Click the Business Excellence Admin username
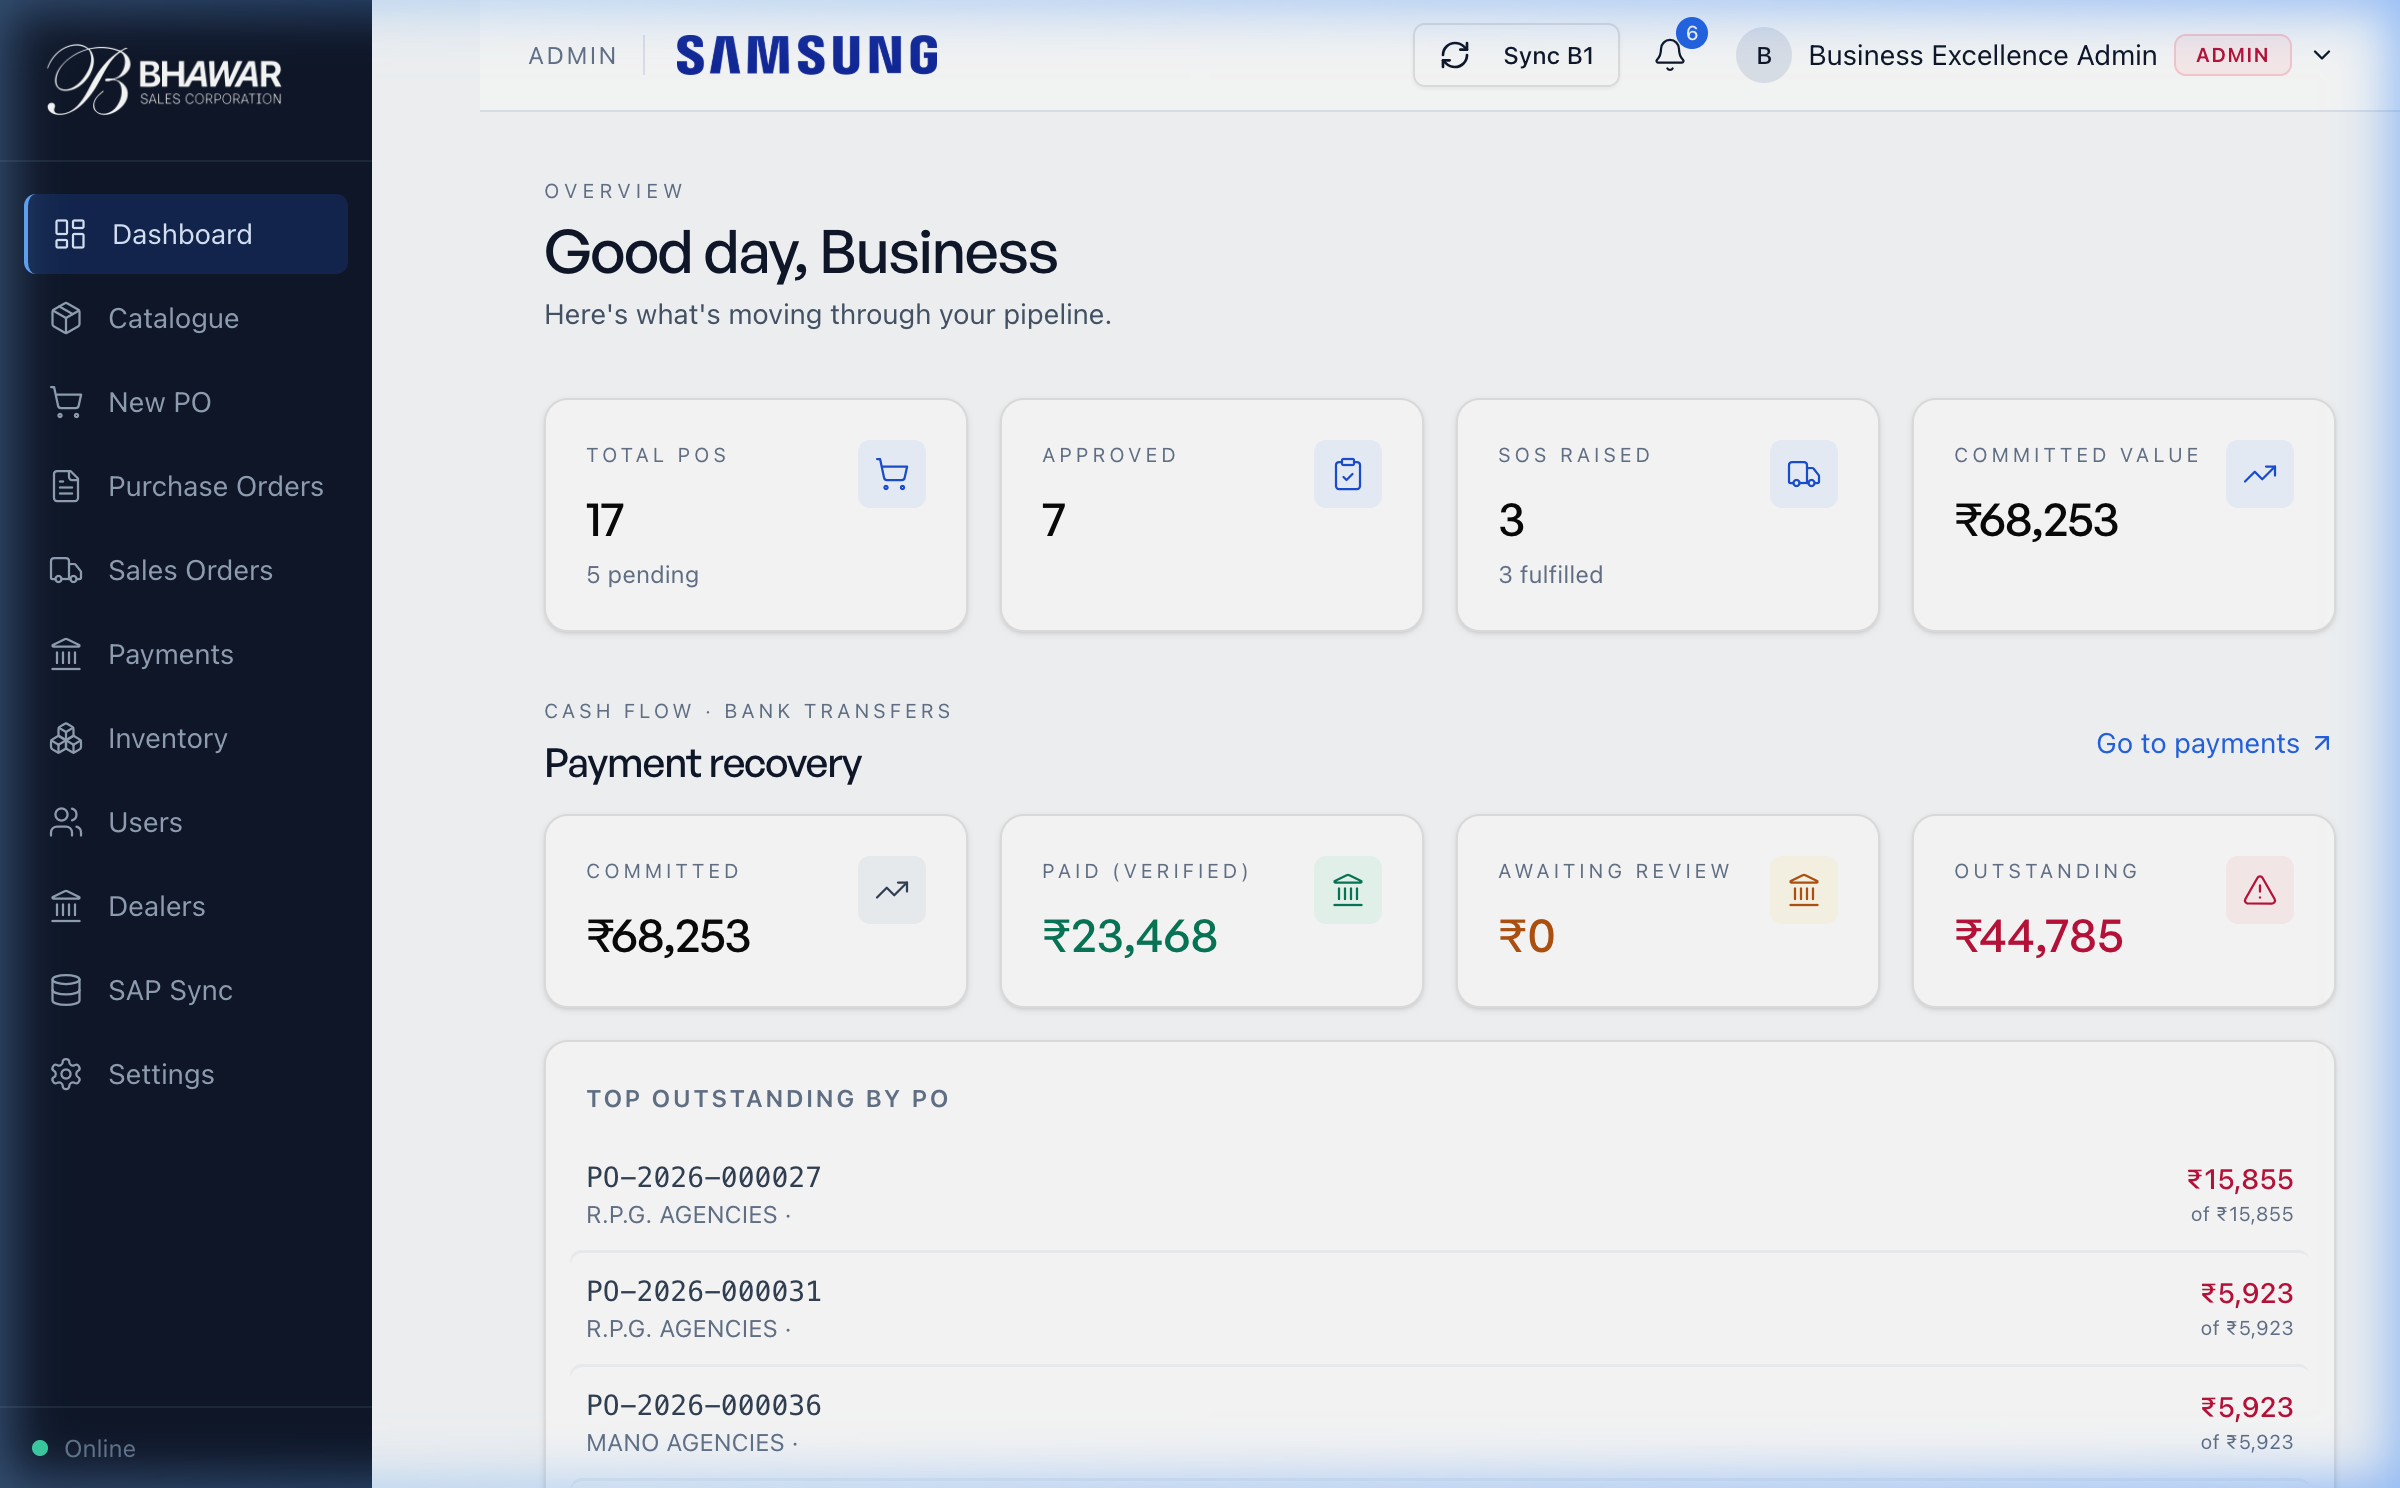 pyautogui.click(x=1982, y=55)
